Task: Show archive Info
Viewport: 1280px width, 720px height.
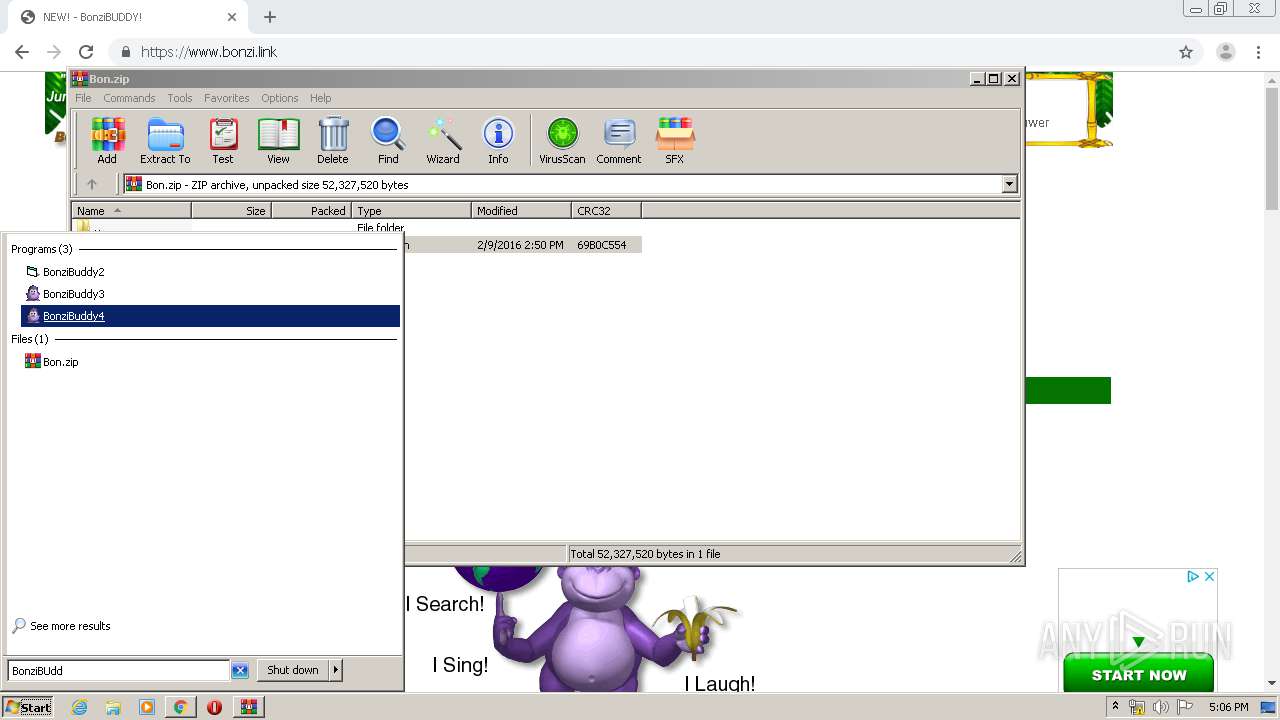Action: click(498, 140)
